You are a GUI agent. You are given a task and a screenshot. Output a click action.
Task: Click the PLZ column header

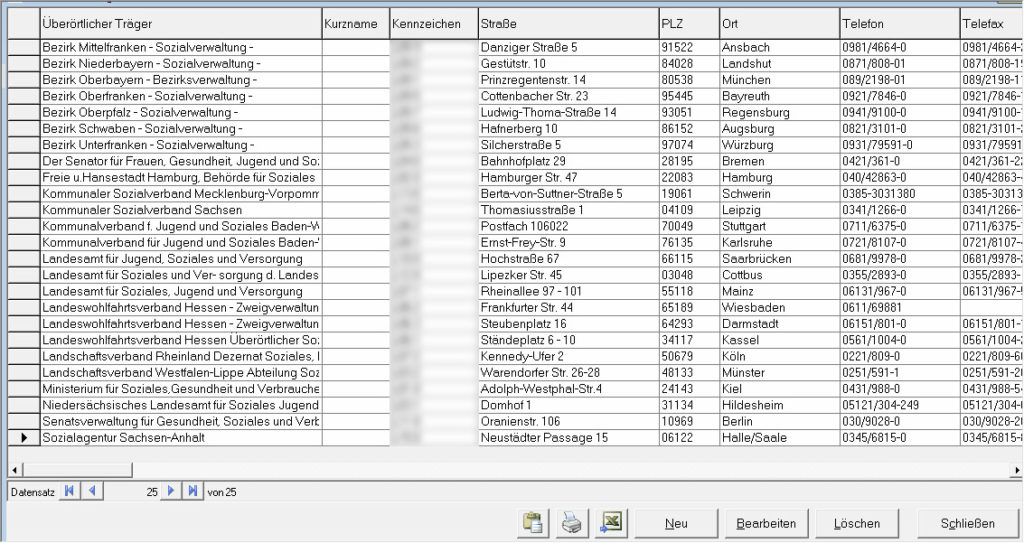coord(687,23)
